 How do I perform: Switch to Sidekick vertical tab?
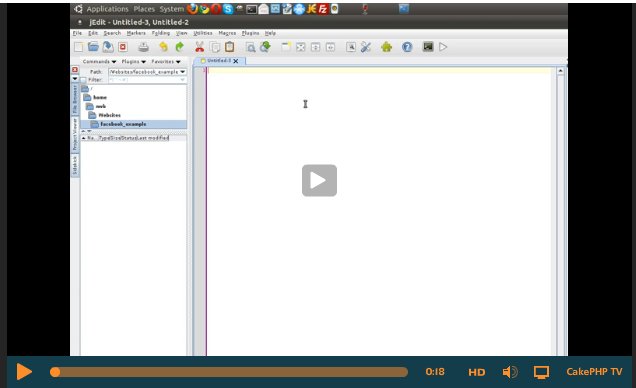(x=75, y=165)
